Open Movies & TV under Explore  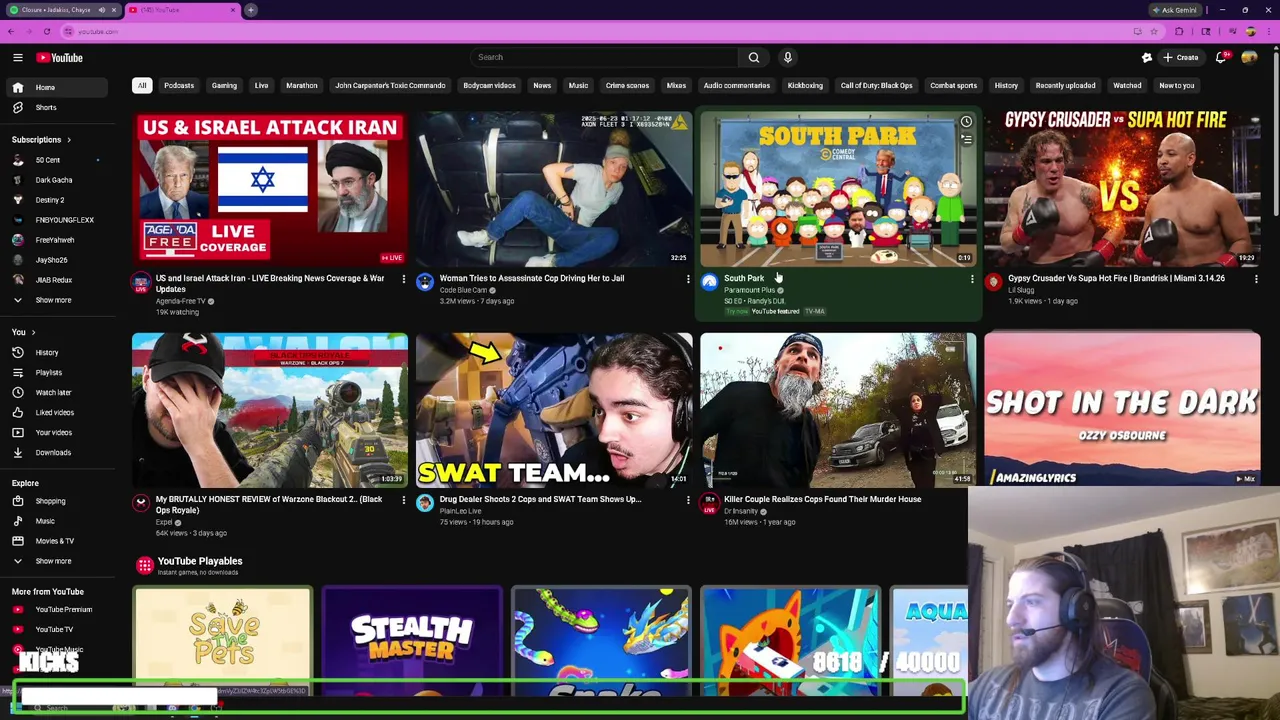(x=56, y=541)
